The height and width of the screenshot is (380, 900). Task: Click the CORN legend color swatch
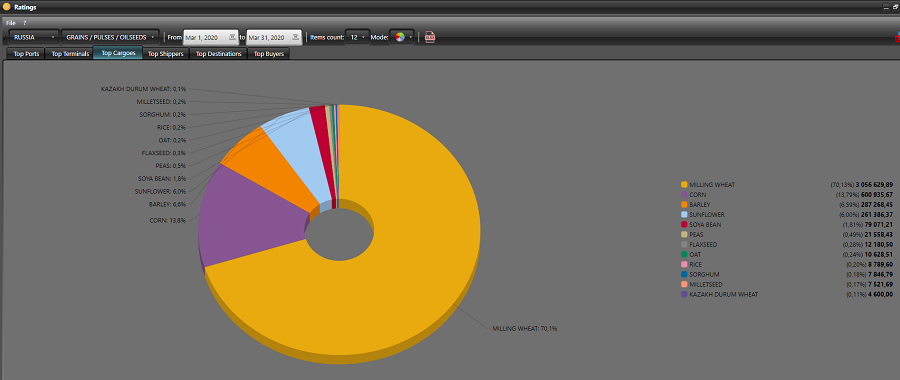pos(684,195)
